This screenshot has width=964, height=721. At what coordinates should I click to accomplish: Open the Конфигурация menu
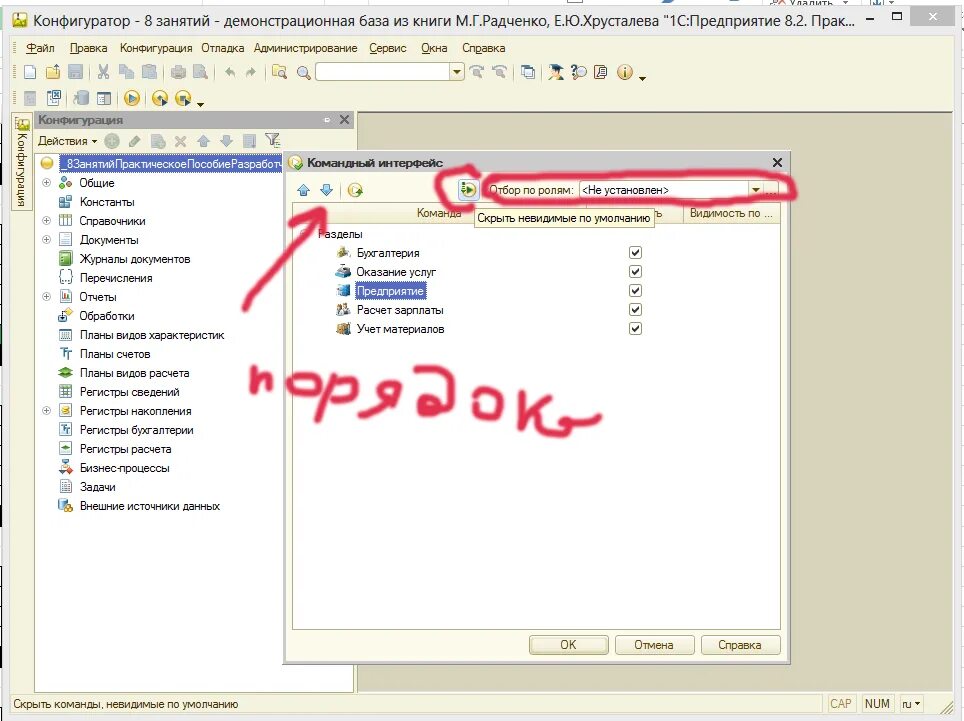156,48
